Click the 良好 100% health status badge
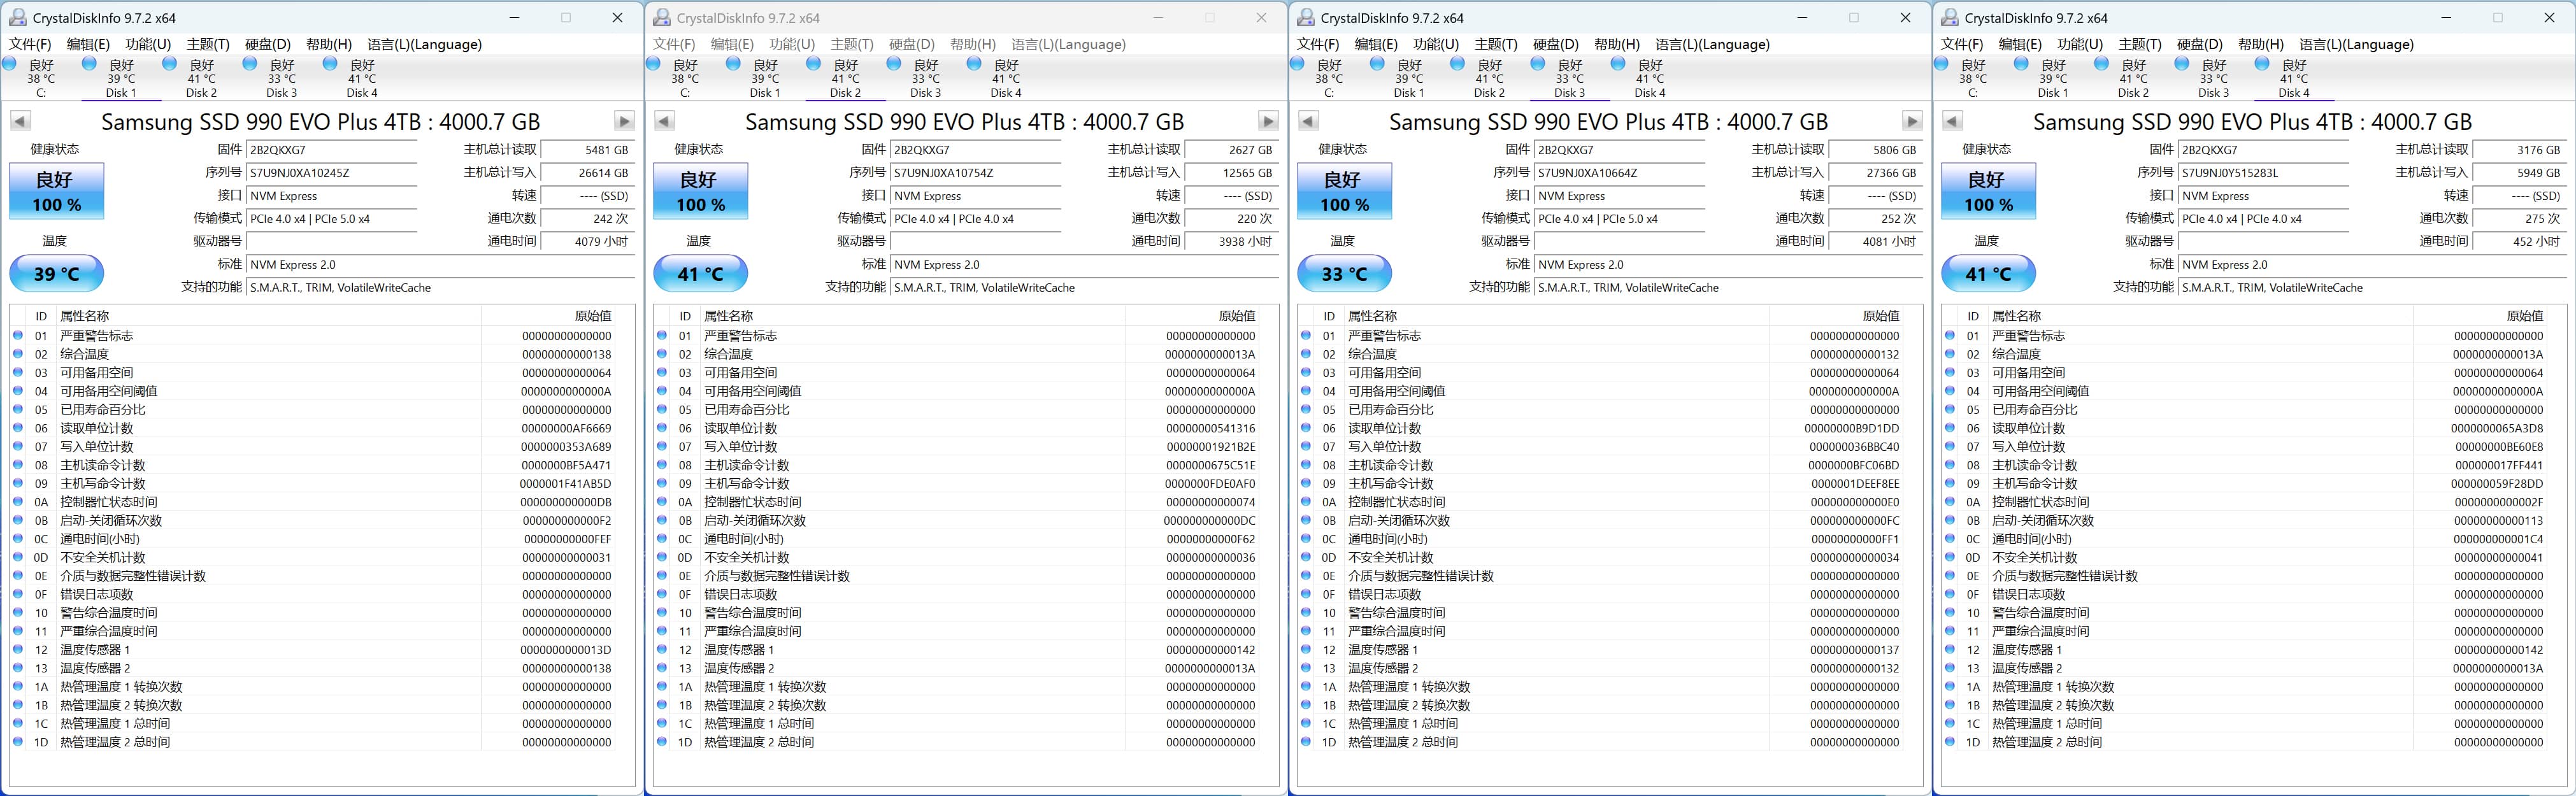2576x796 pixels. 56,190
